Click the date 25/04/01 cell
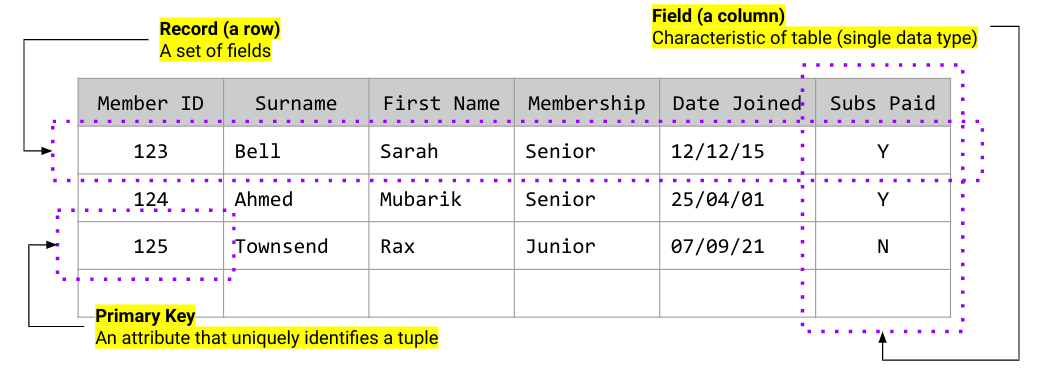This screenshot has width=1042, height=374. (738, 199)
